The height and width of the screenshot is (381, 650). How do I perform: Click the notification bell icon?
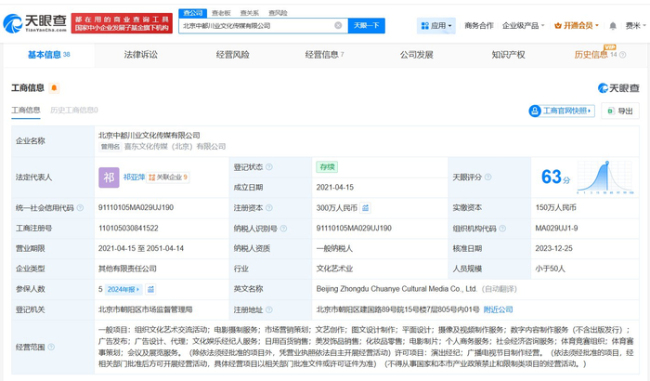tap(613, 26)
